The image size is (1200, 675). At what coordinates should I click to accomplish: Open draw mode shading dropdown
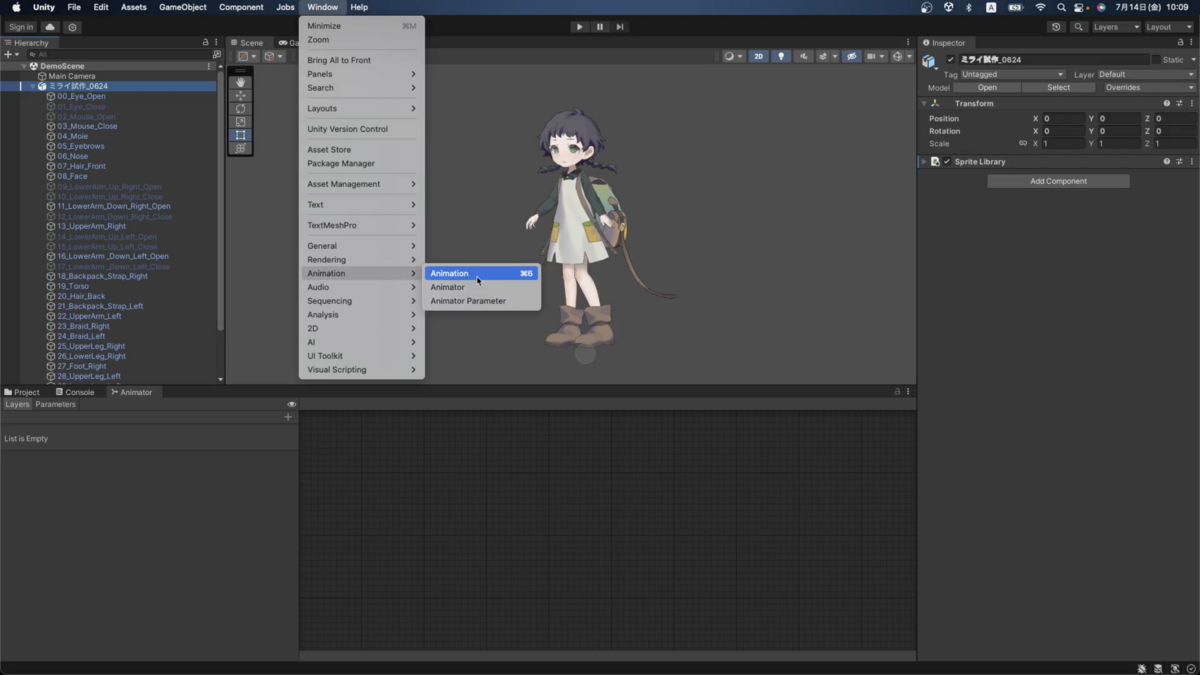[x=733, y=56]
